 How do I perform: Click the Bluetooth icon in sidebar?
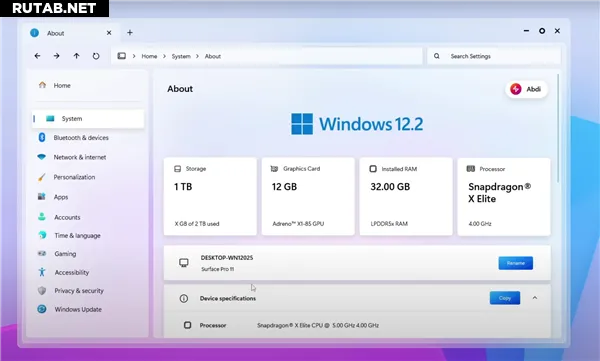click(x=42, y=137)
